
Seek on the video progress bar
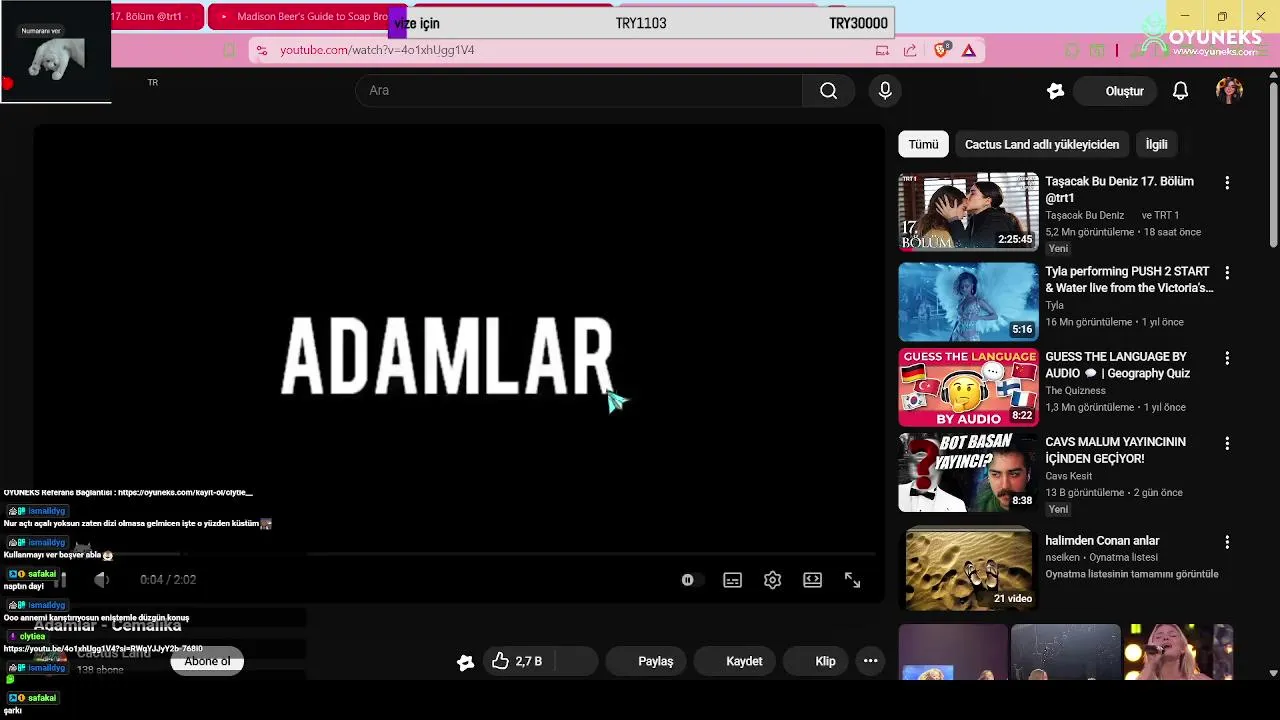point(460,554)
